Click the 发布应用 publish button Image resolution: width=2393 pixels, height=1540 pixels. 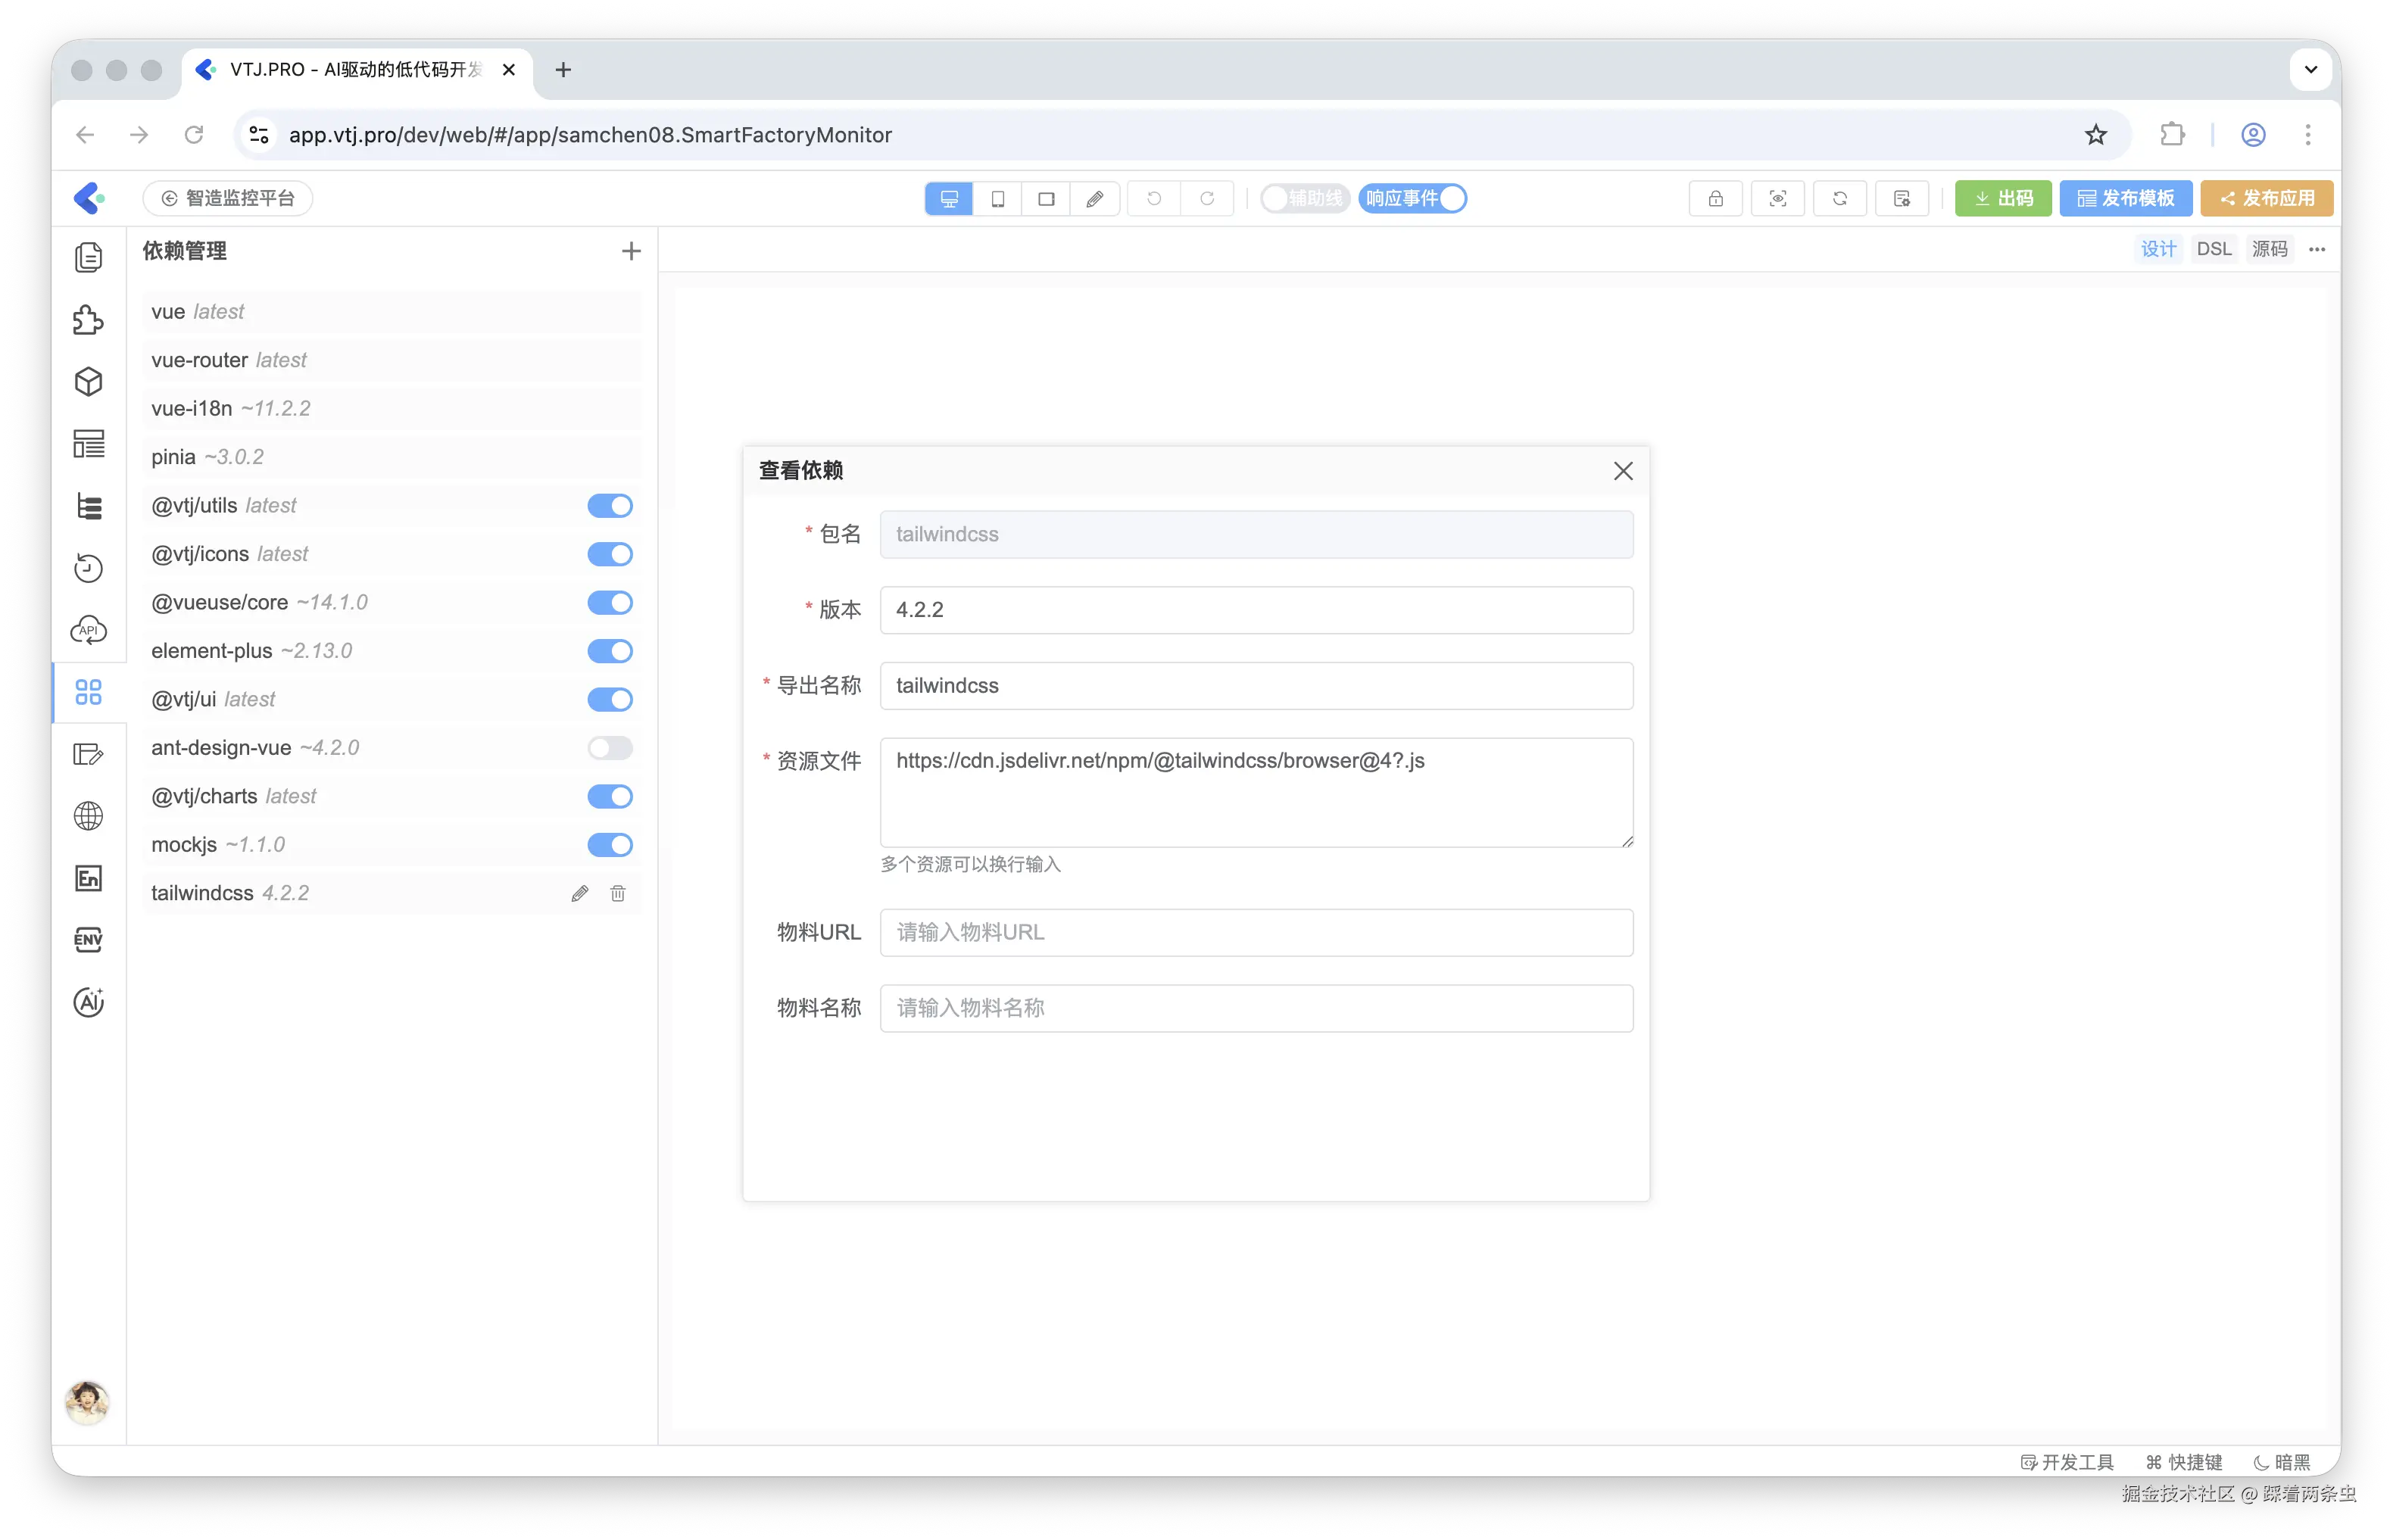[2266, 199]
